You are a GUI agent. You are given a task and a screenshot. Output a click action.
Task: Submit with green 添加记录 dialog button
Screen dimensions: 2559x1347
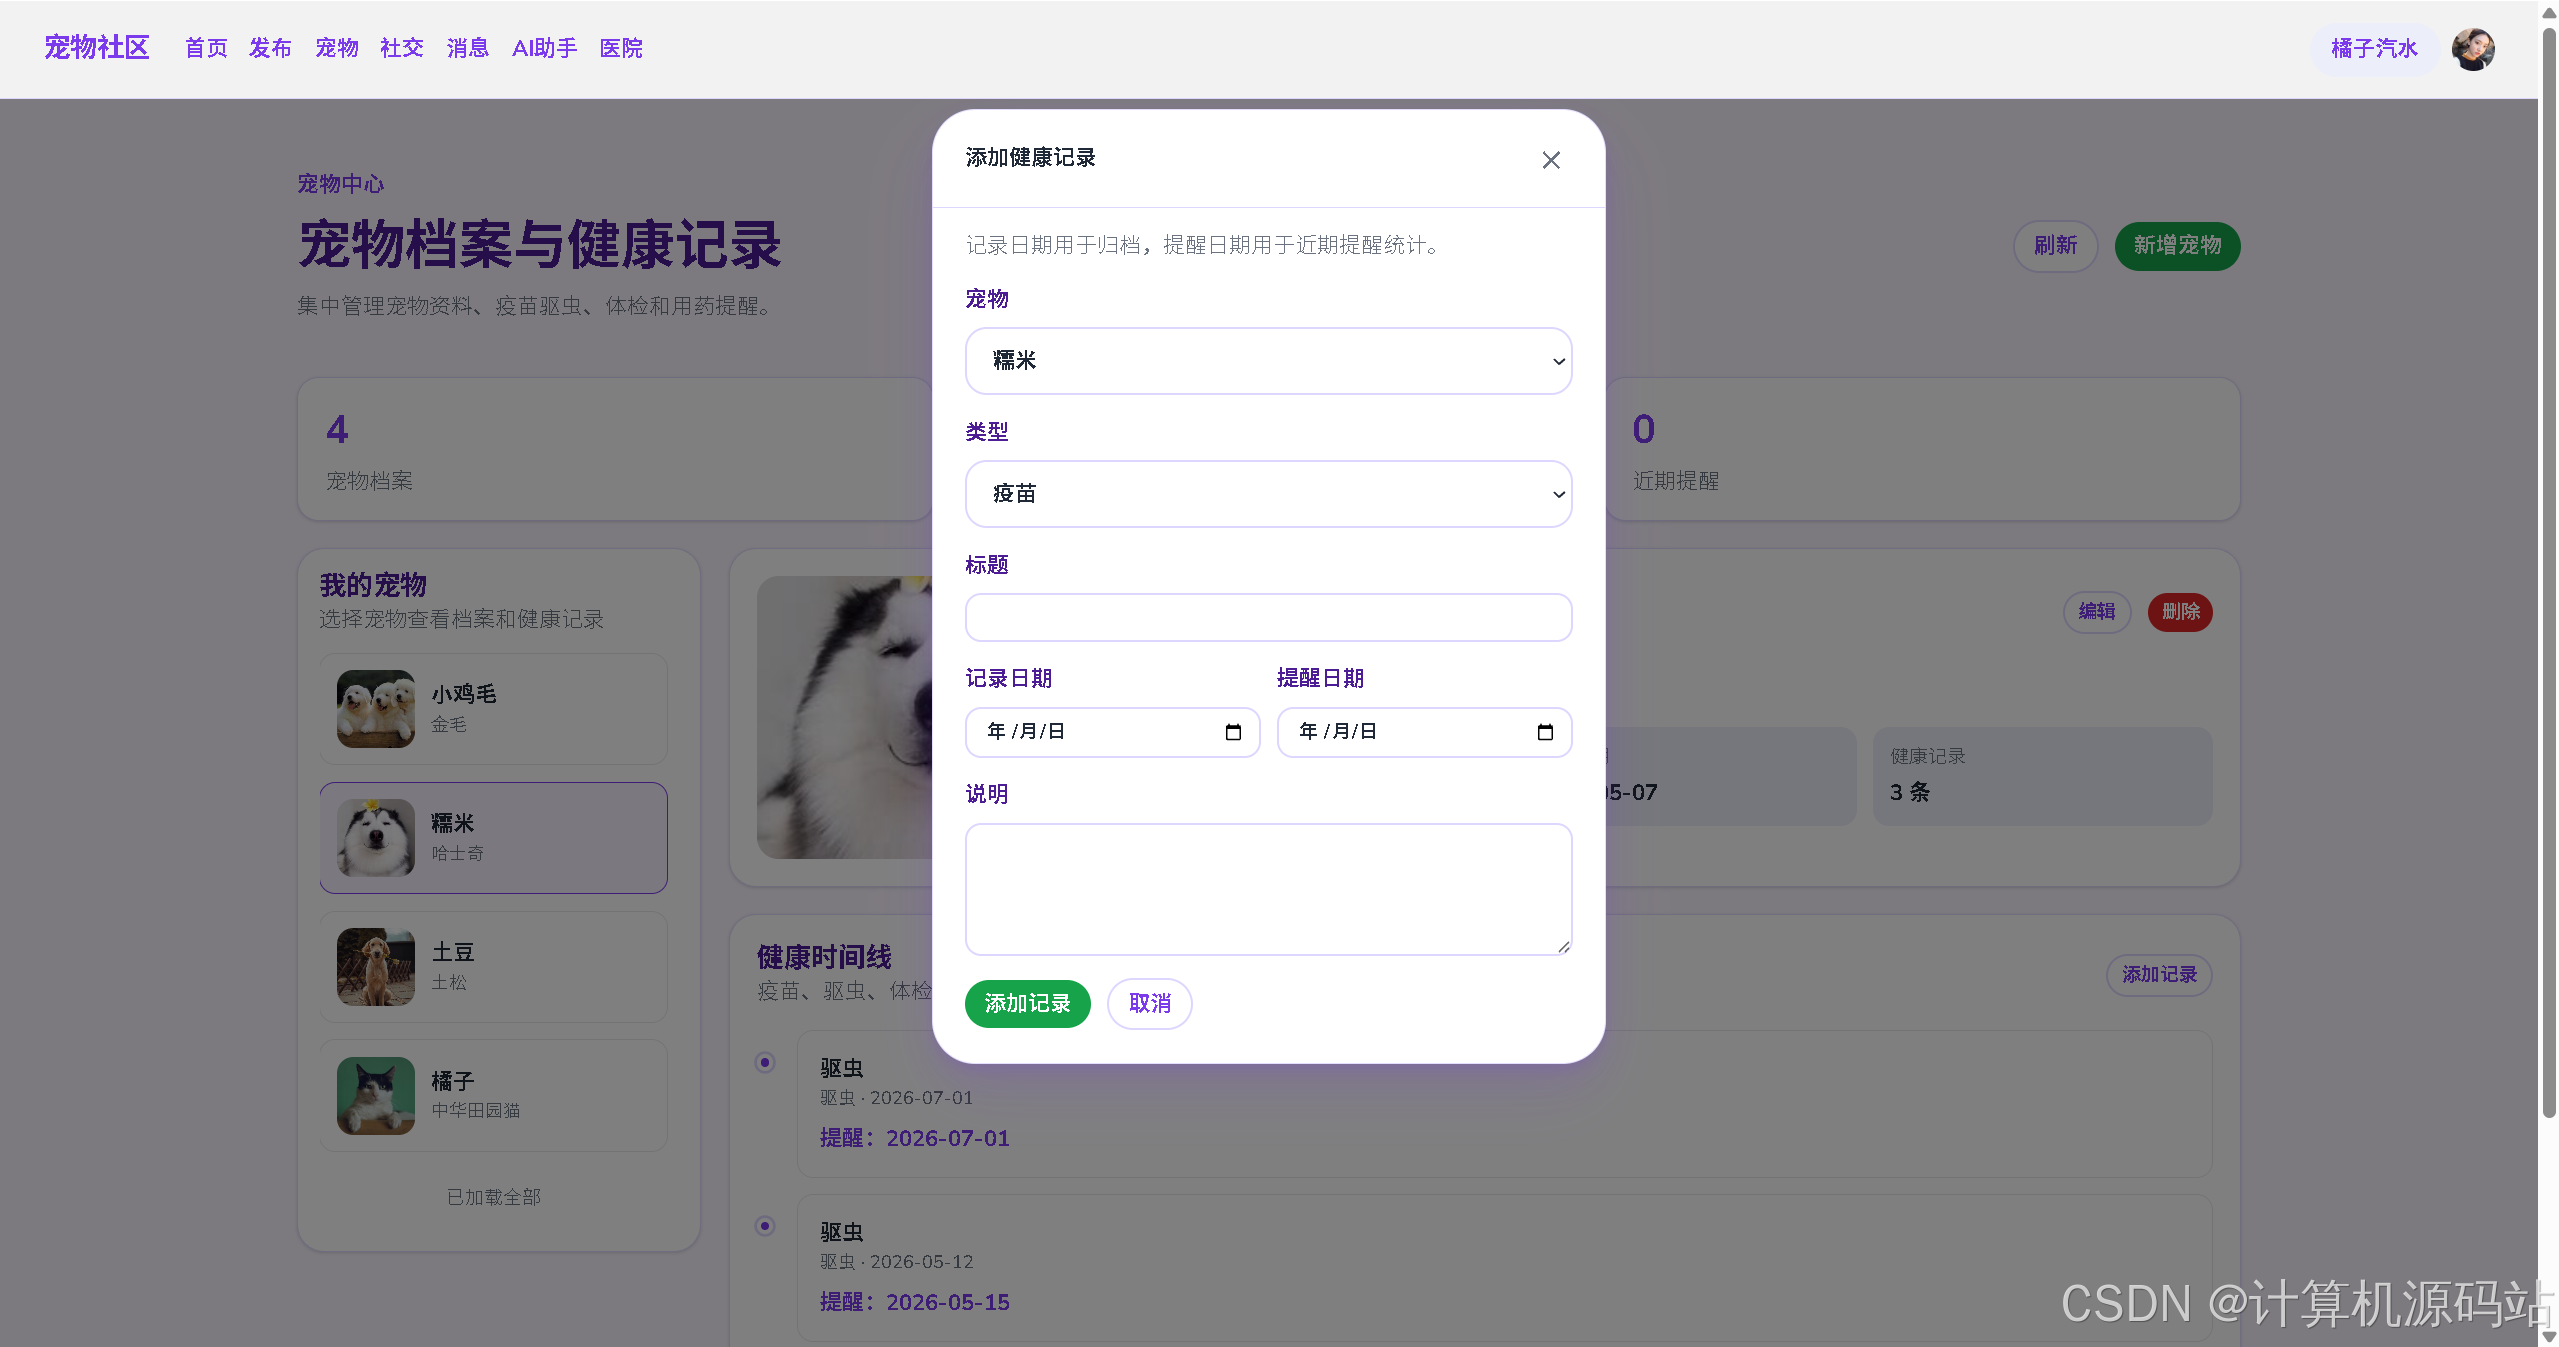point(1027,1003)
